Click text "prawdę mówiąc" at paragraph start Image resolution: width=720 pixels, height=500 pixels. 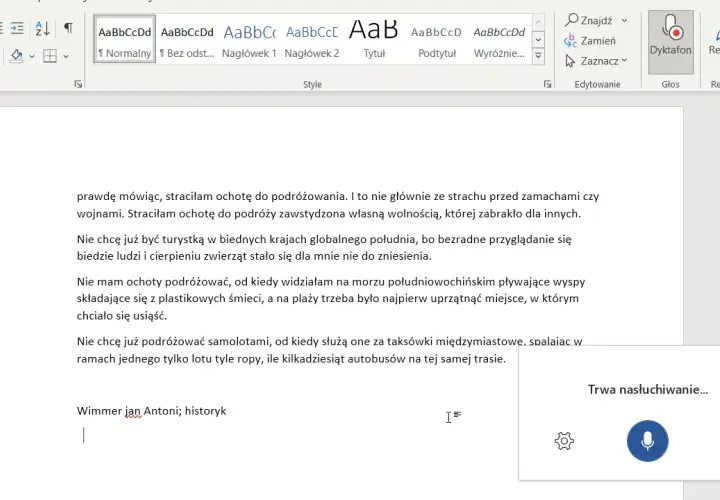[x=119, y=197]
